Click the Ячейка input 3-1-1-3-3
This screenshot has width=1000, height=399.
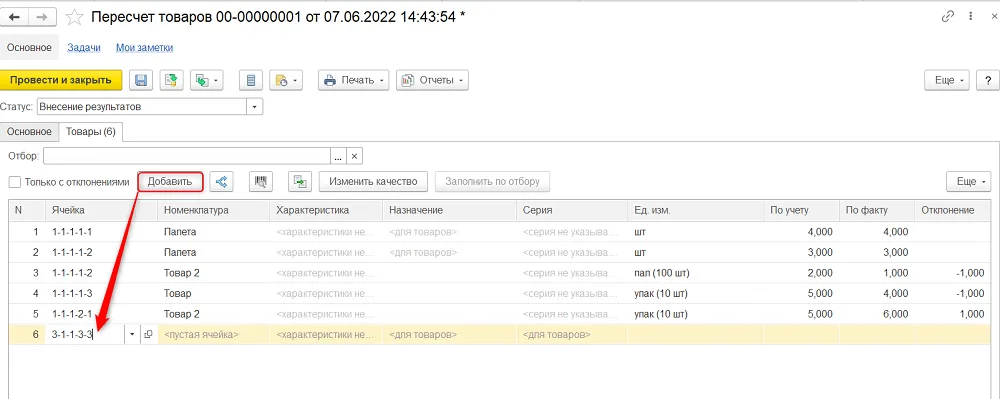tap(84, 335)
